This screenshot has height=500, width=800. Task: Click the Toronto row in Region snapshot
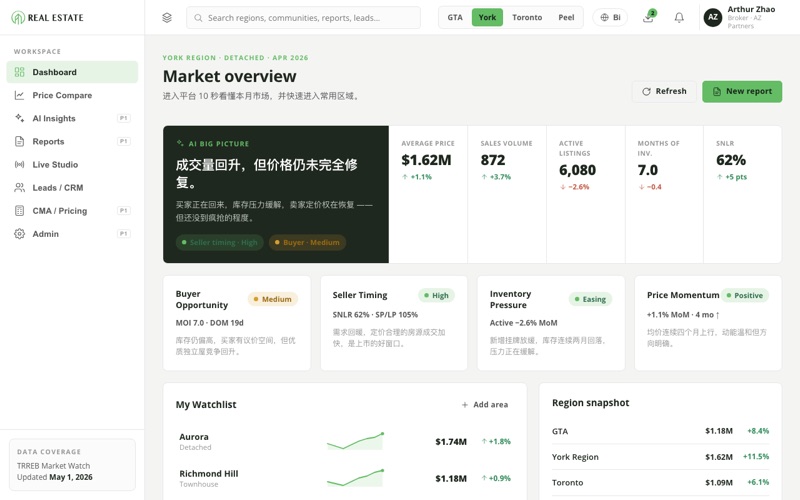pos(660,482)
